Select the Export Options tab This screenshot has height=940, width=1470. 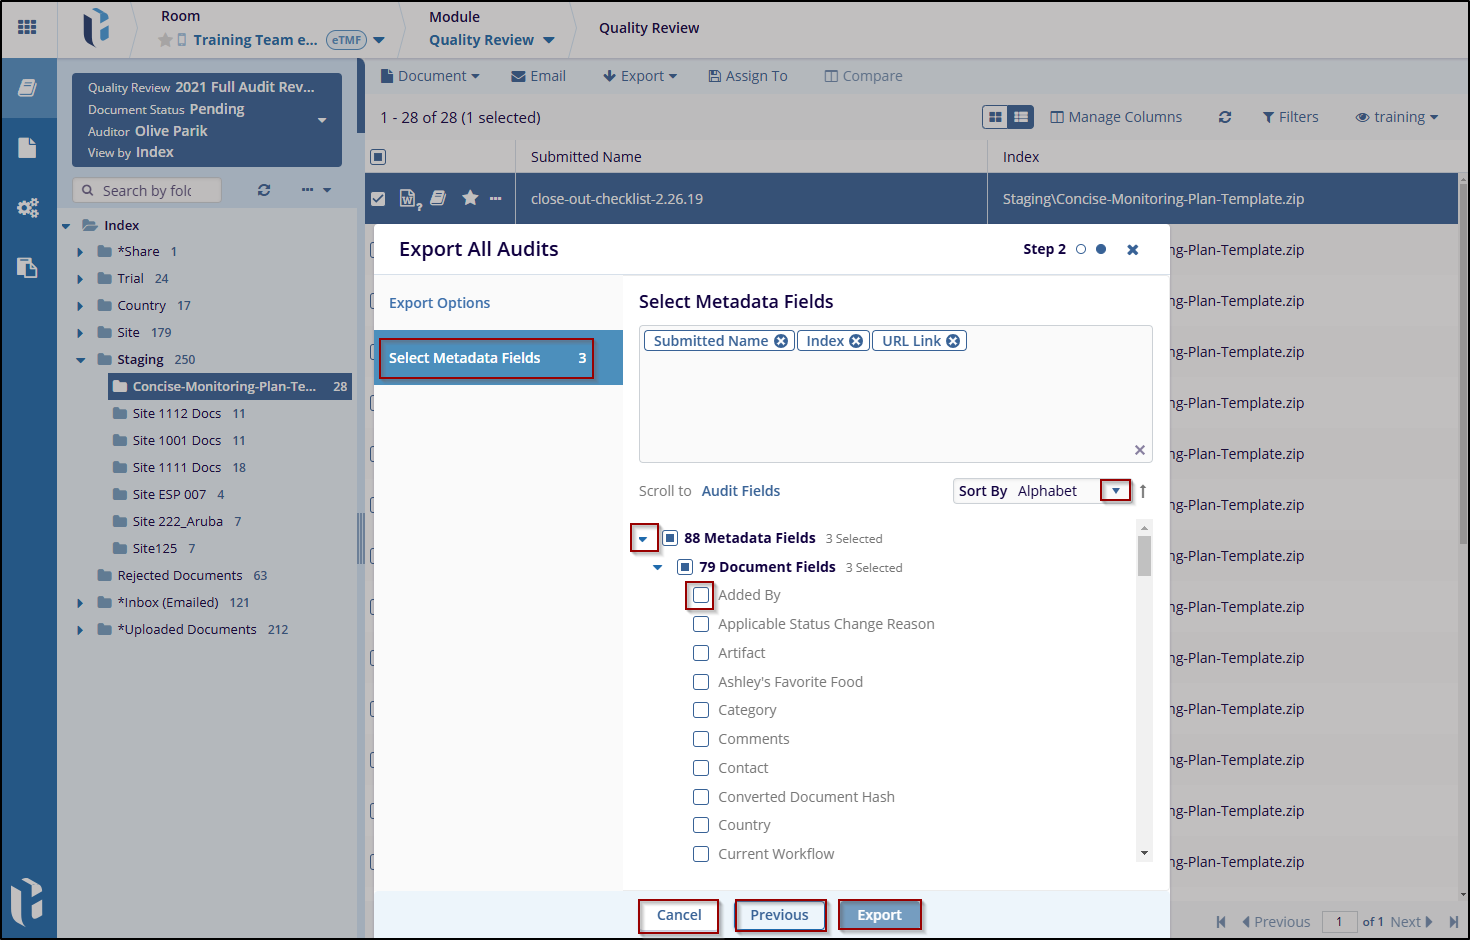(x=439, y=303)
